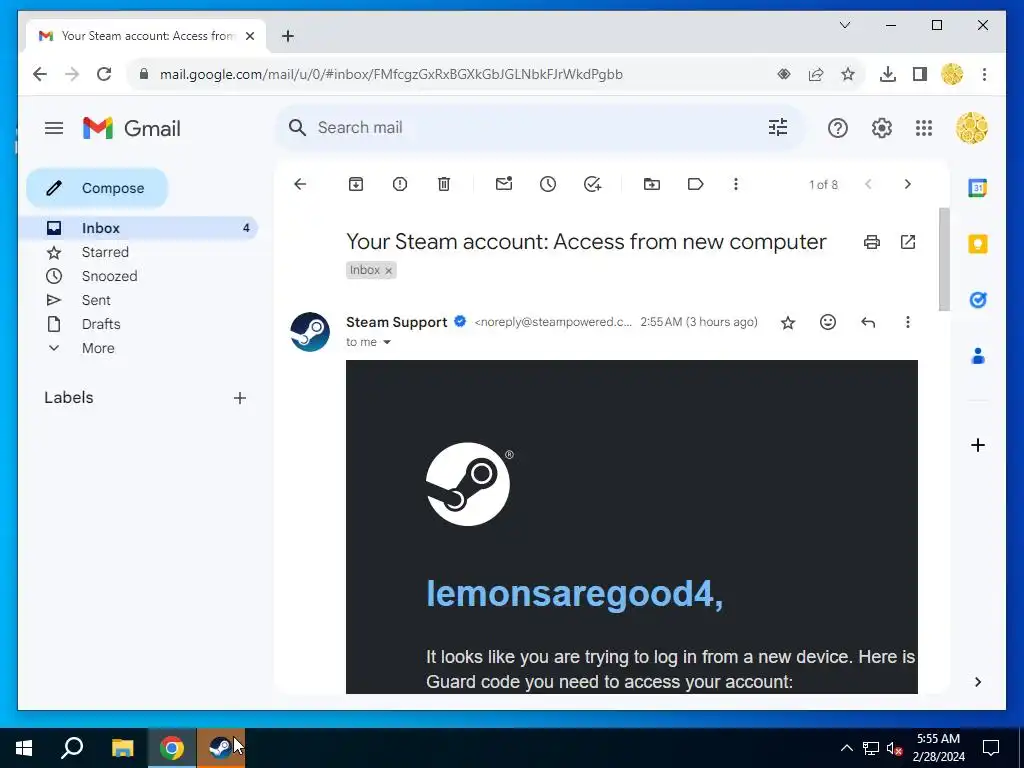This screenshot has height=768, width=1024.
Task: Open Chrome tab search chevron
Action: pyautogui.click(x=844, y=25)
